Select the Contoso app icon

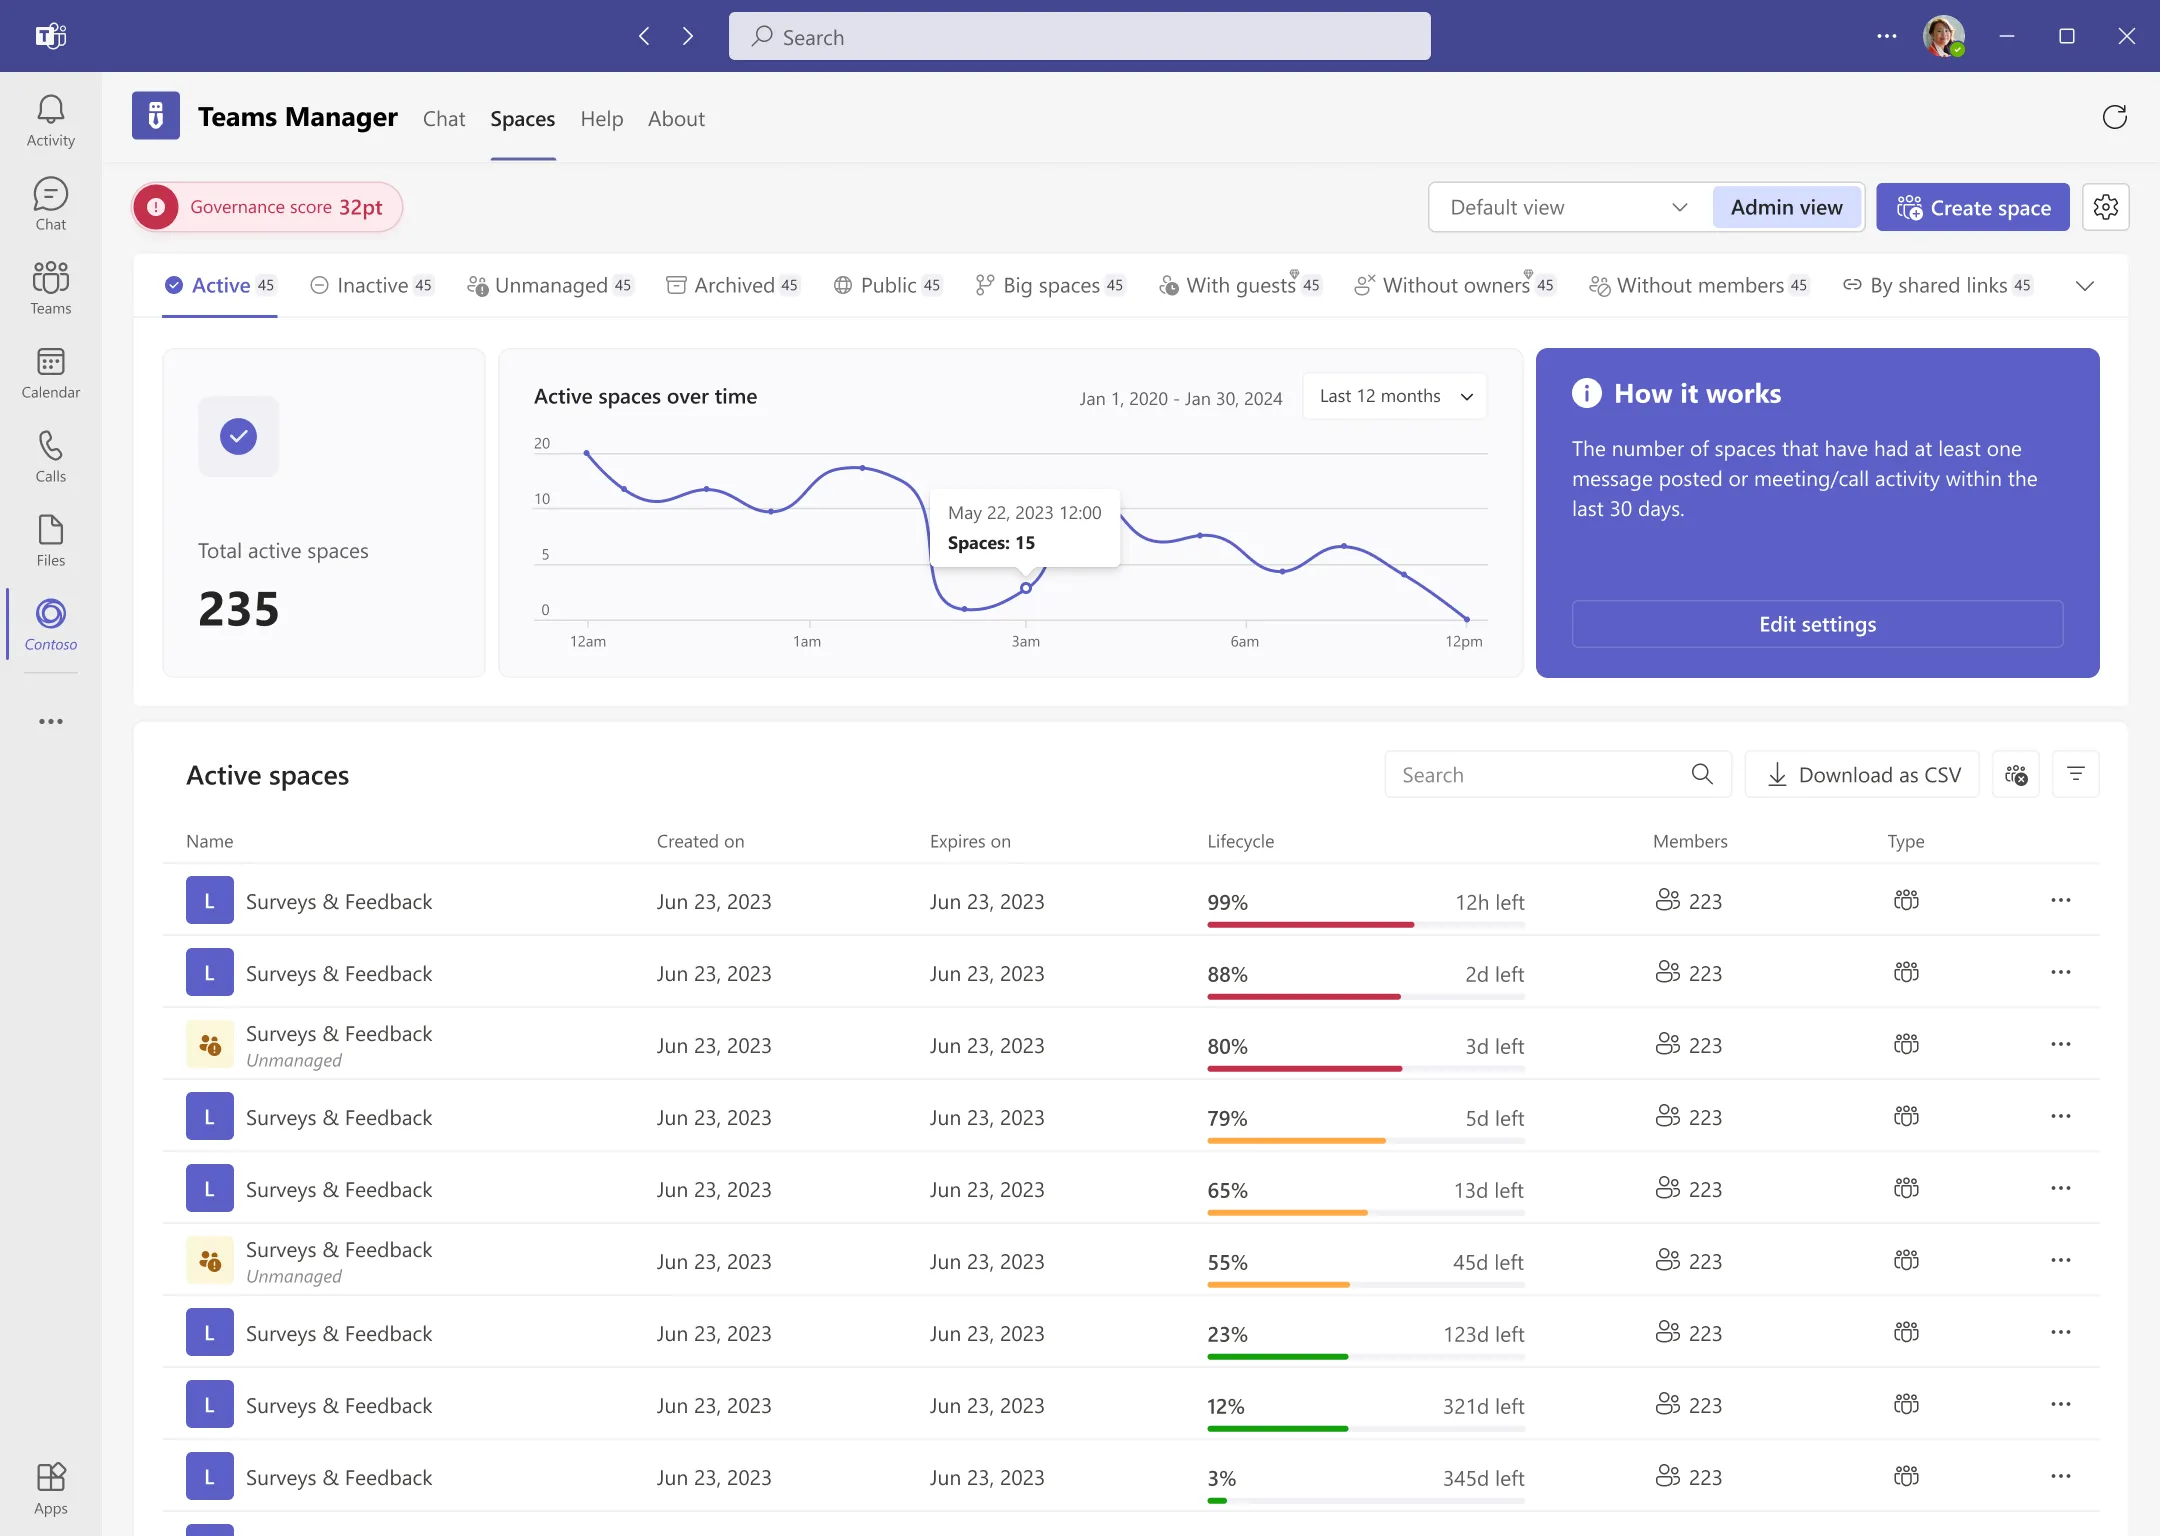click(50, 625)
